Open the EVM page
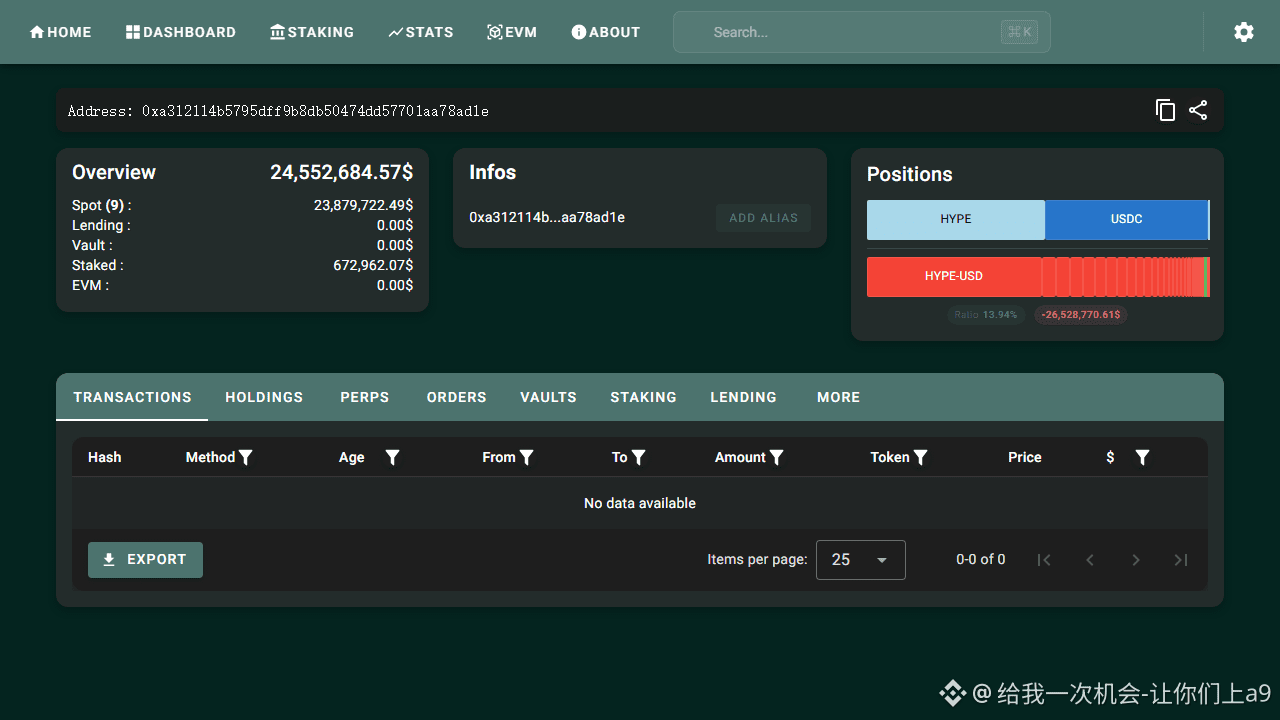This screenshot has width=1280, height=720. coord(512,32)
